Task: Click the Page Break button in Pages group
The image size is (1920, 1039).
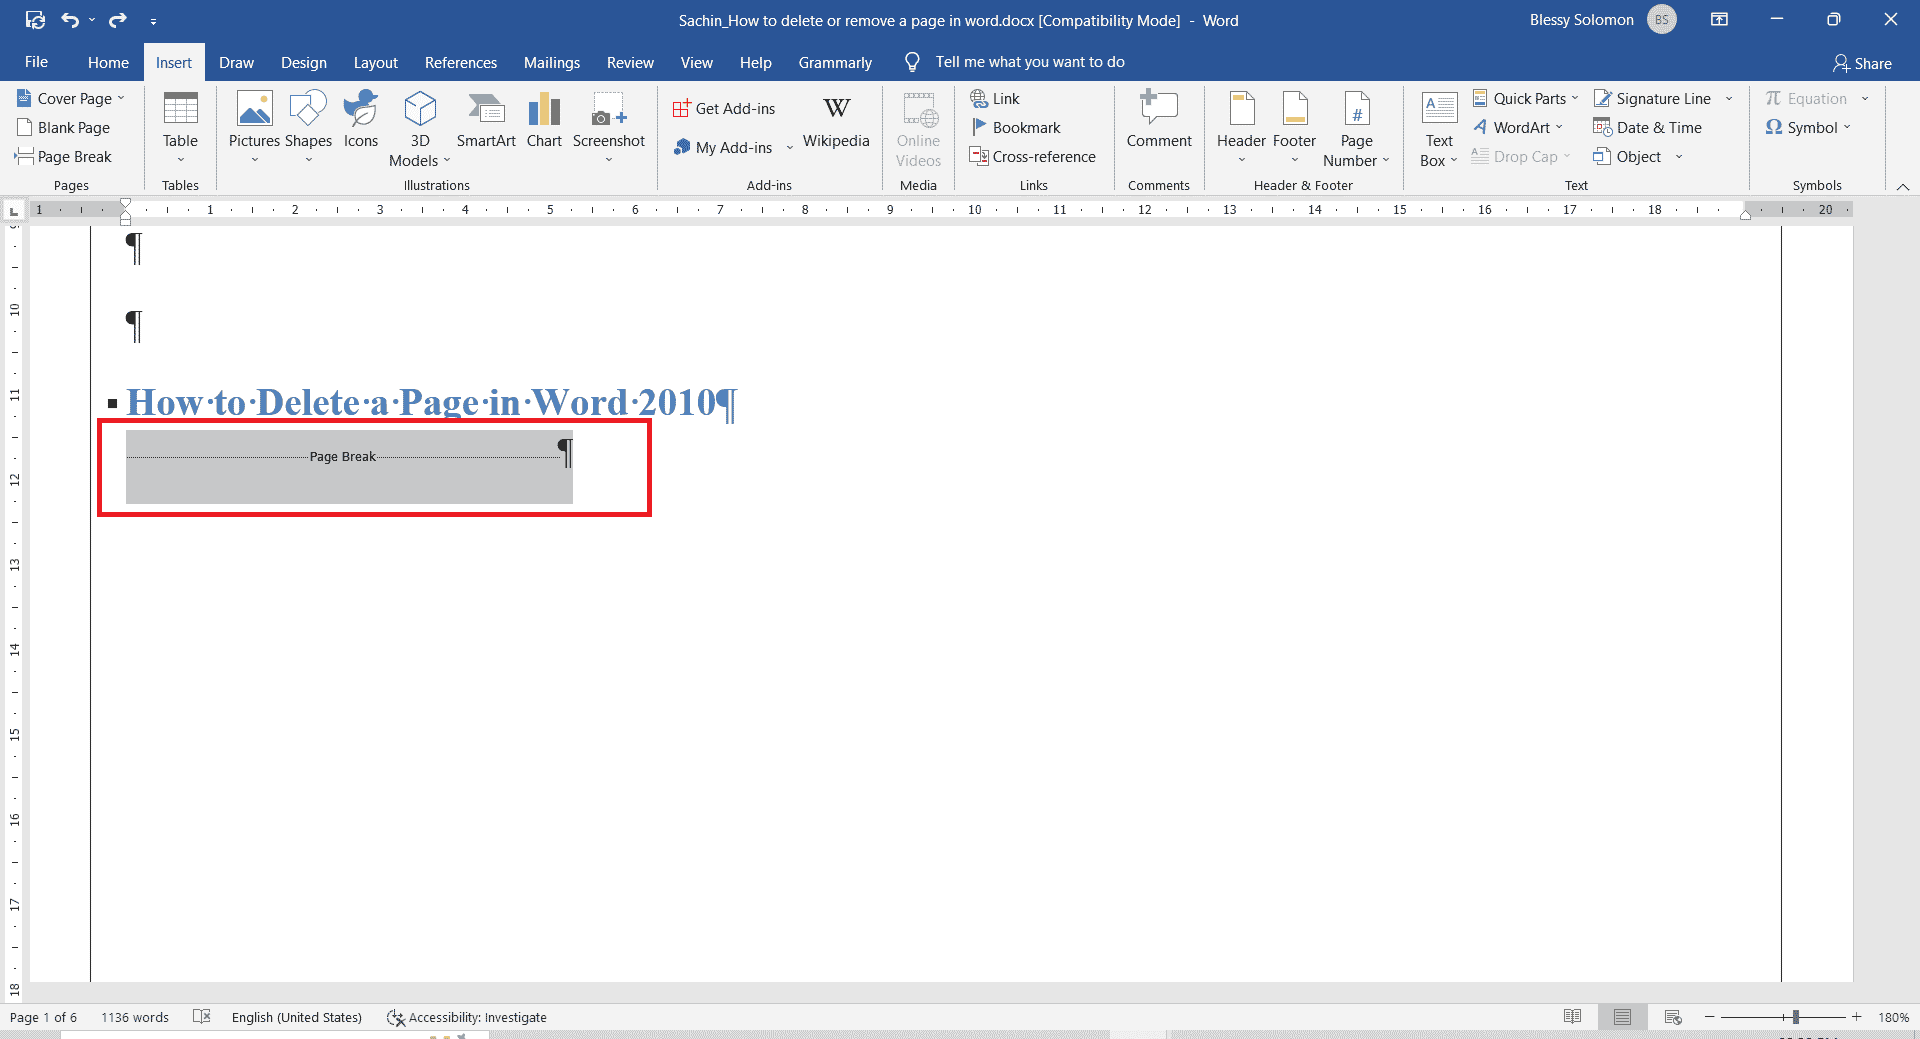Action: point(64,156)
